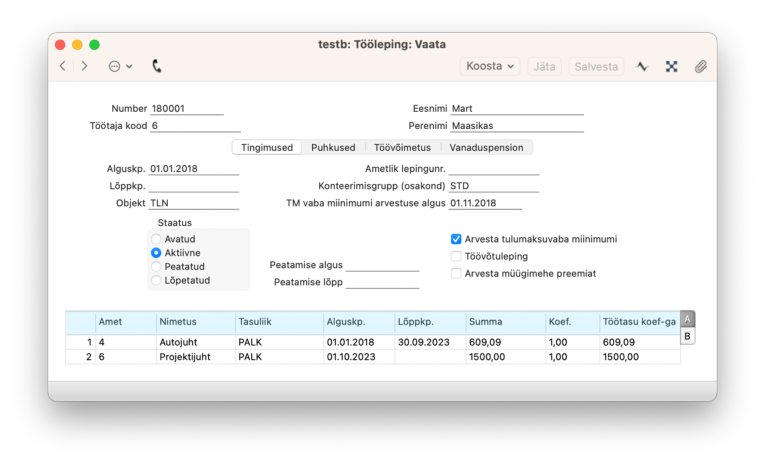Screen dimensions: 765x465
Task: Click the Tasuliik column header
Action: pos(279,322)
